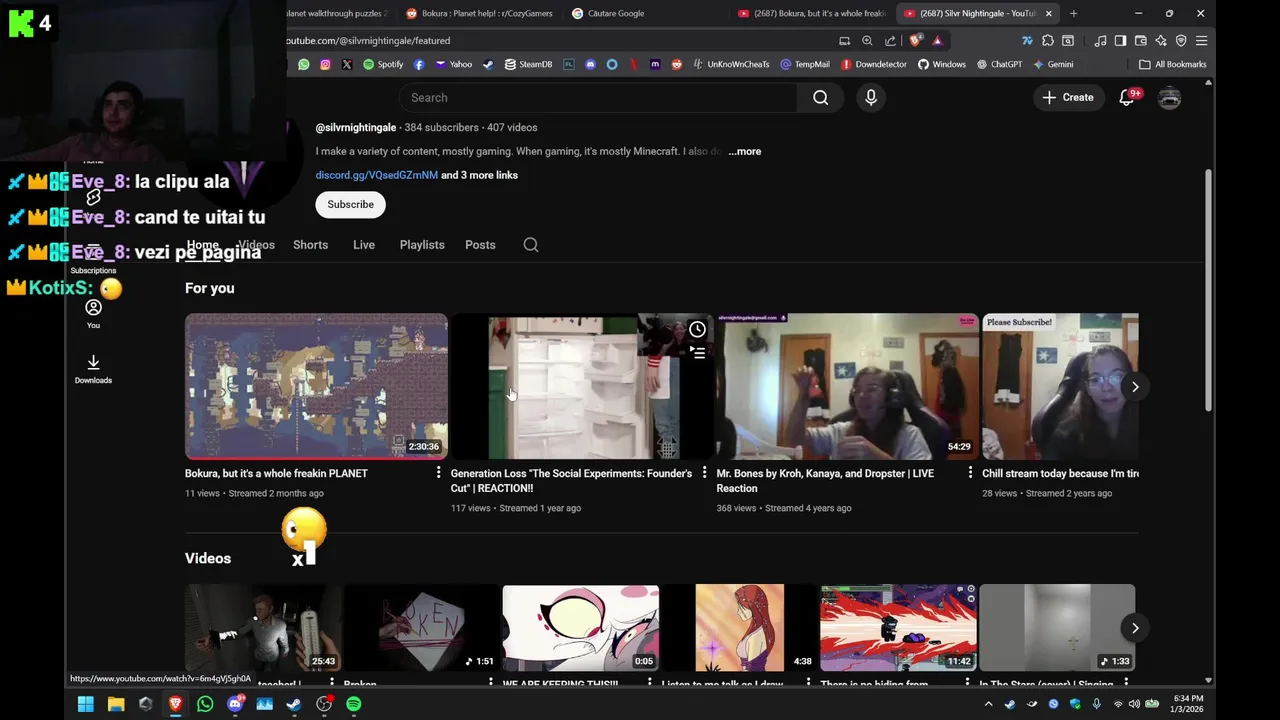Open SteamDB bookmark
Viewport: 1280px width, 720px height.
click(x=528, y=64)
